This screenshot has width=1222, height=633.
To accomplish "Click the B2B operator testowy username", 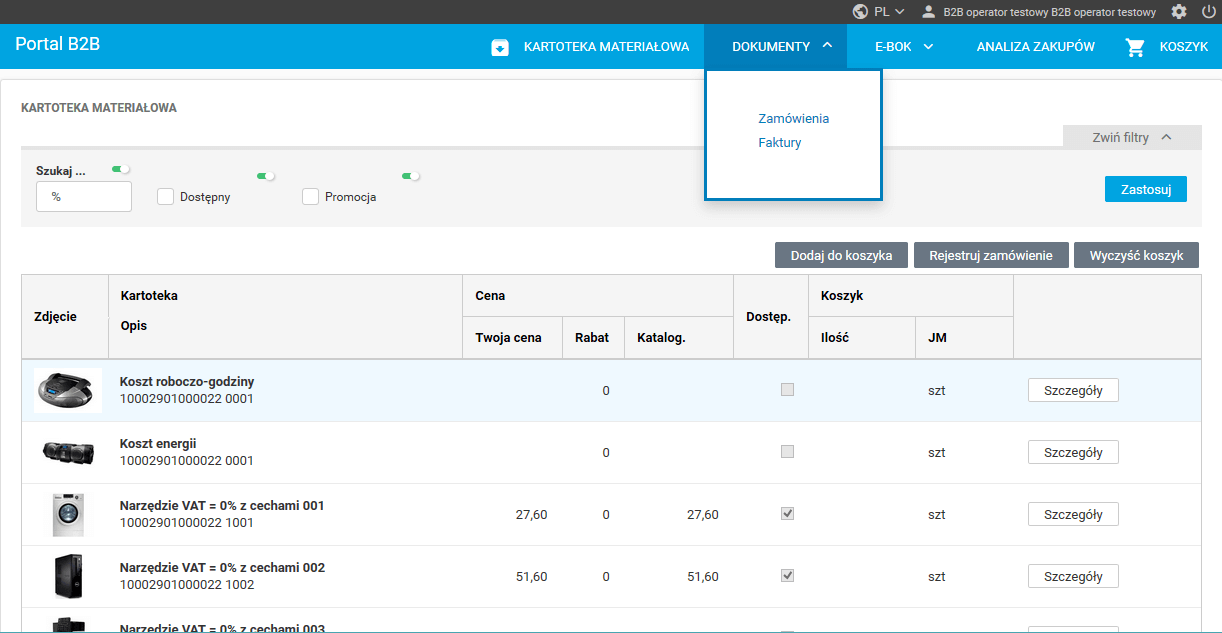I will [x=1049, y=13].
